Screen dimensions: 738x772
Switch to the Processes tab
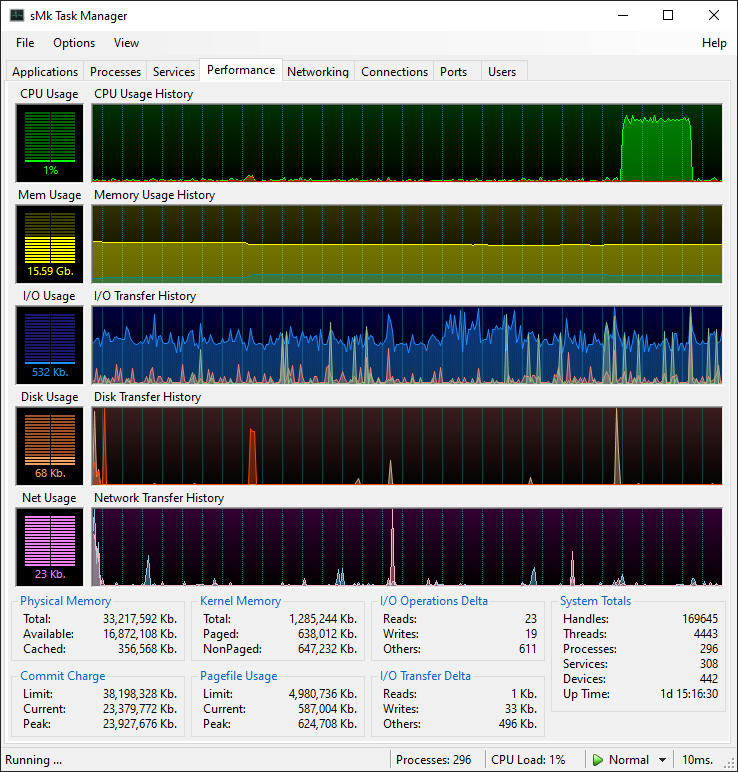coord(115,72)
